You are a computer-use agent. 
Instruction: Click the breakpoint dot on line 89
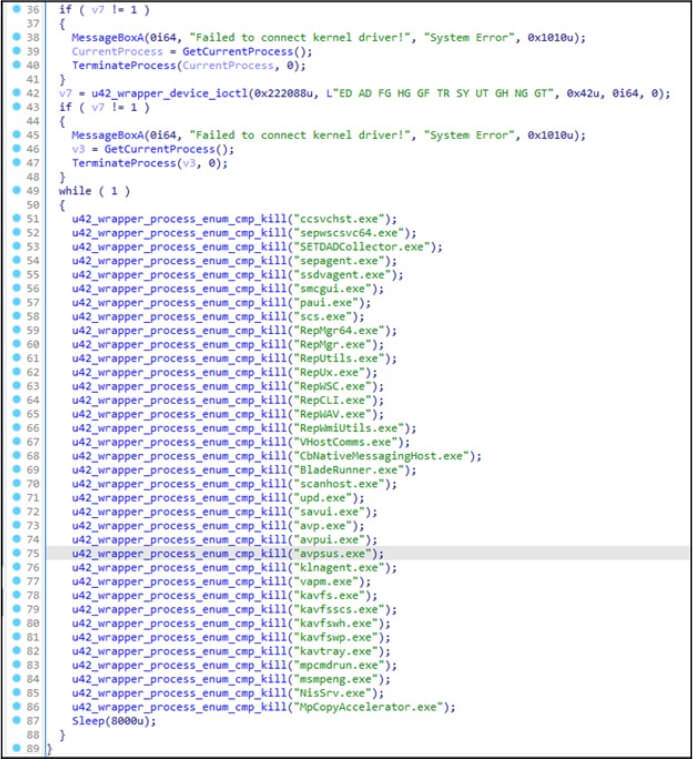pos(16,748)
